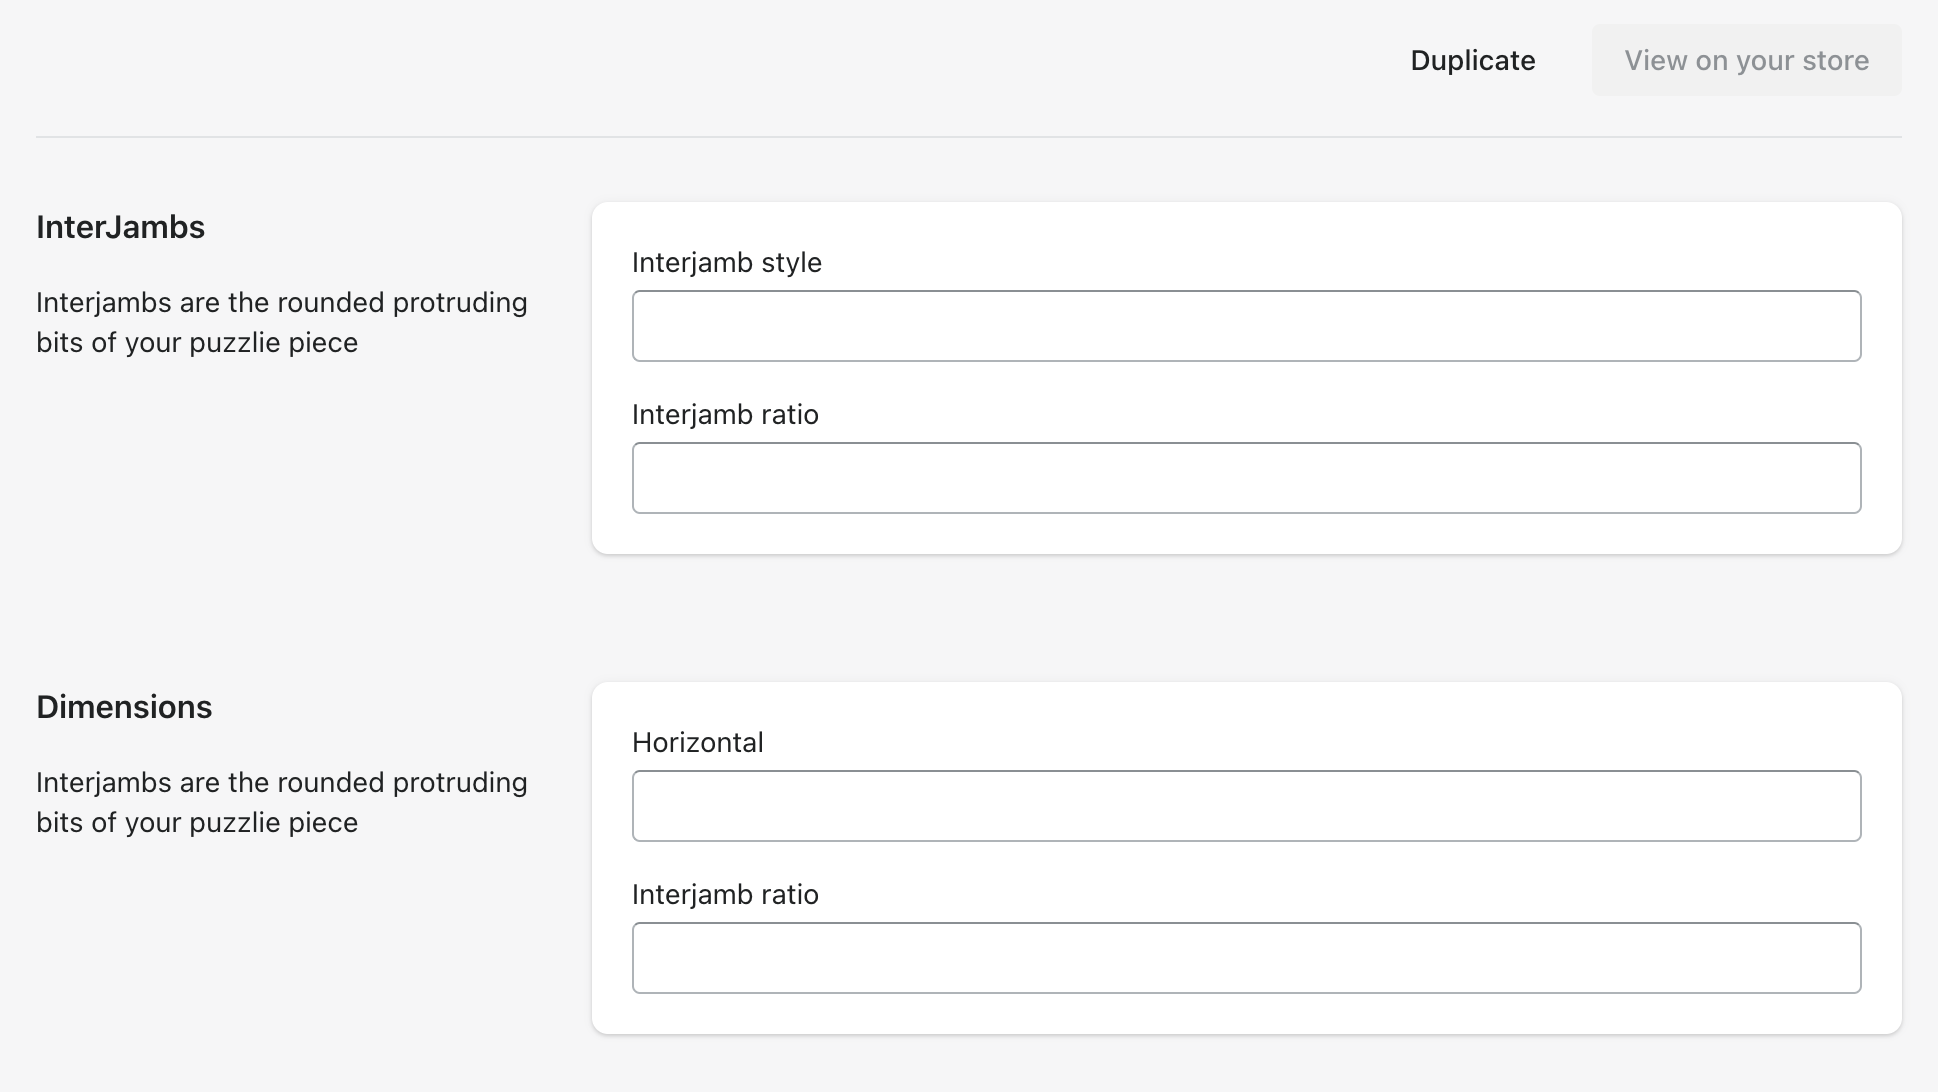Click the empty Horizontal text box

coord(1246,805)
